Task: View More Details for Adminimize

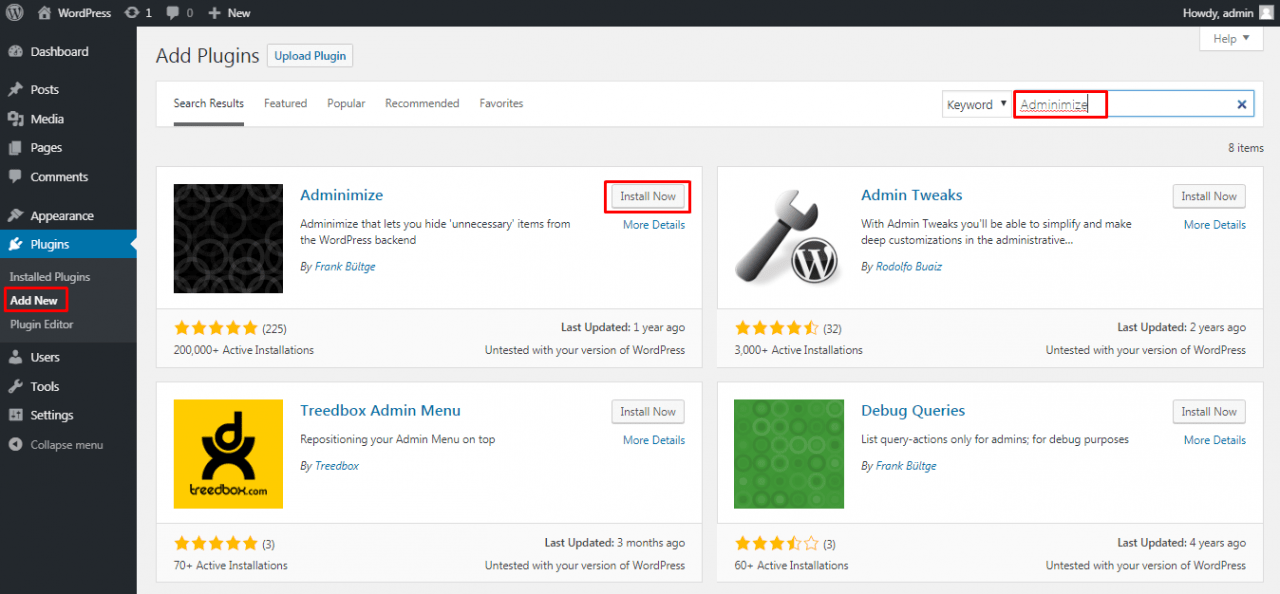Action: pyautogui.click(x=654, y=225)
